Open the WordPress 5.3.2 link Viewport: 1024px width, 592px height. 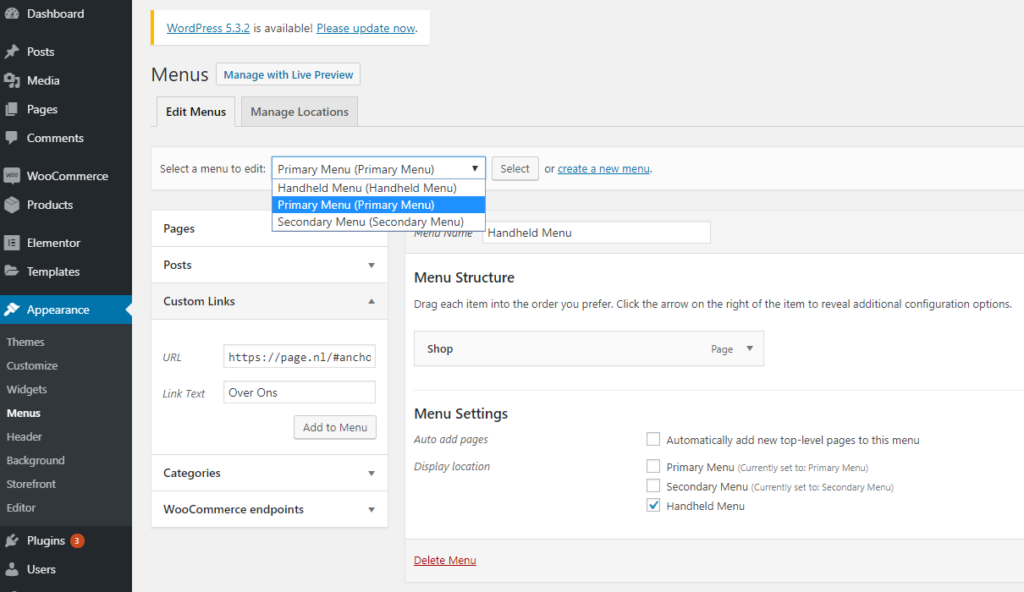[208, 28]
